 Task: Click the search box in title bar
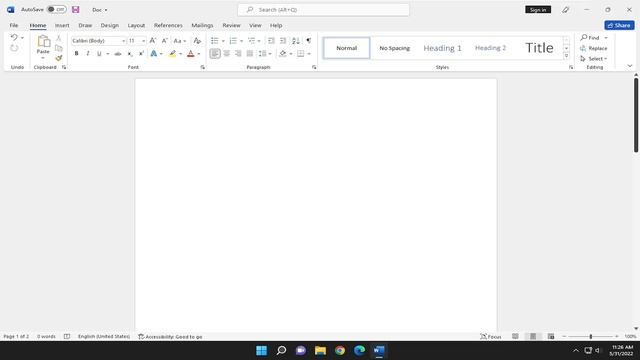pos(324,9)
